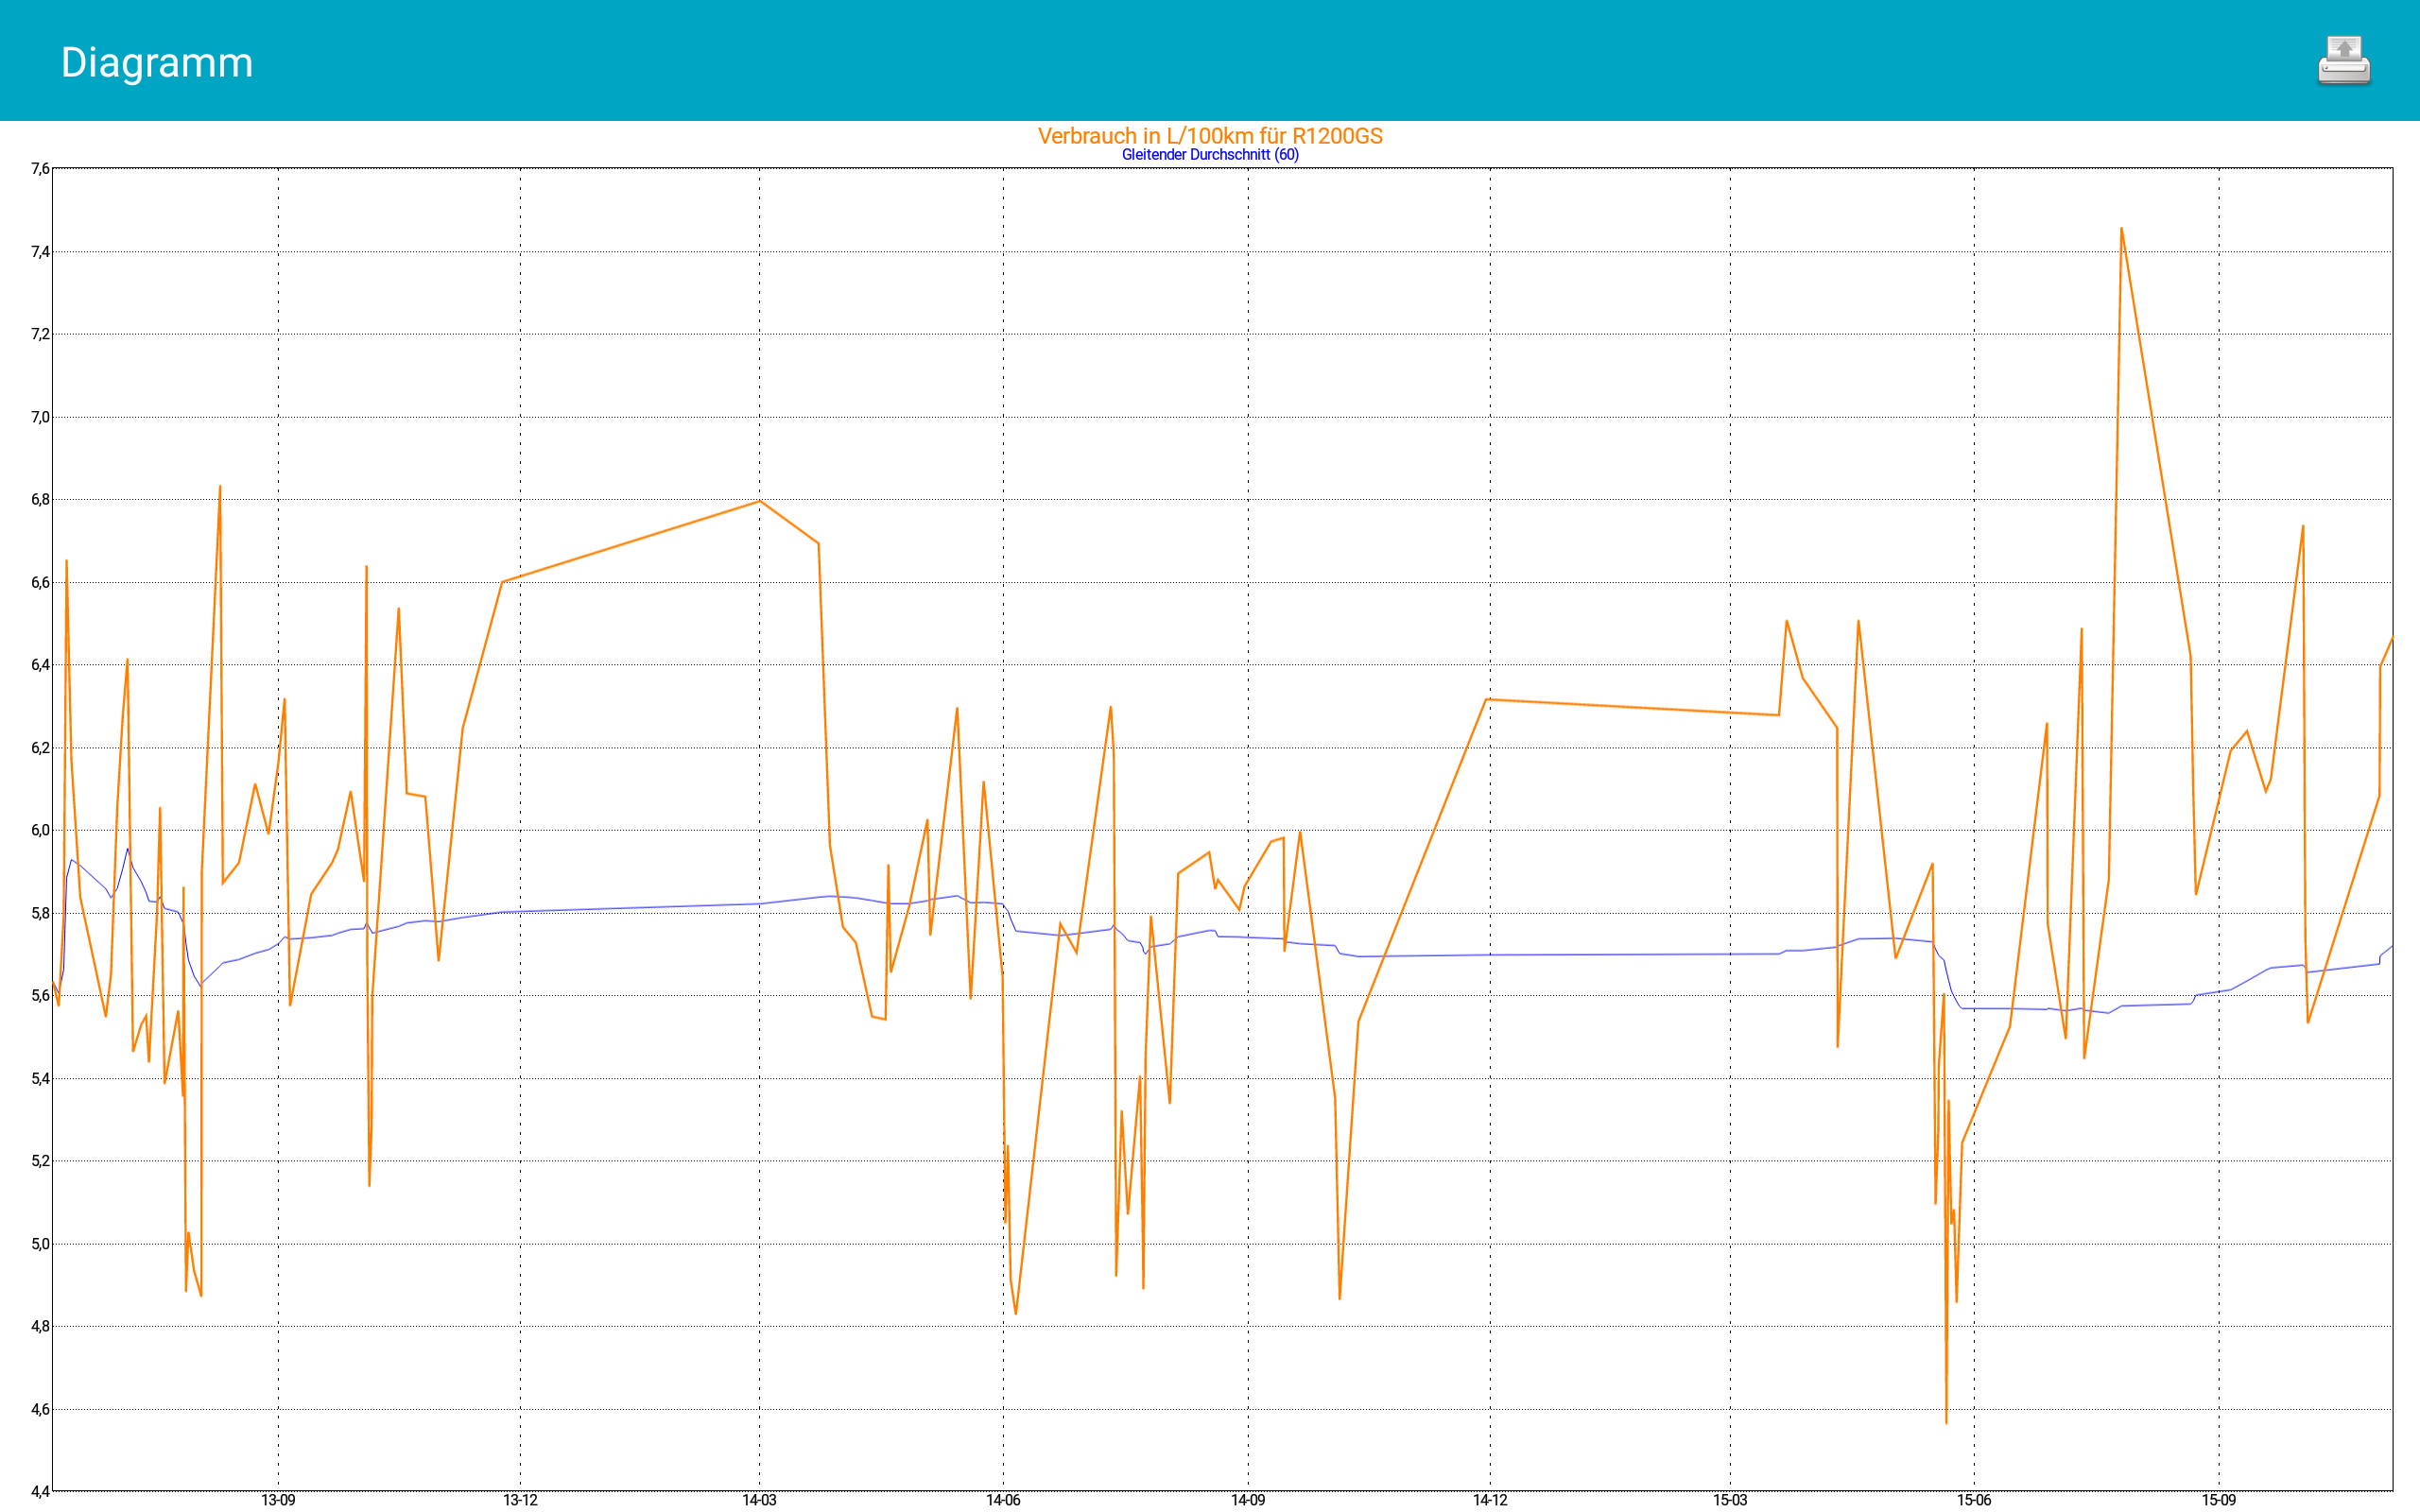Click the 'Gleitender Durchschnitt (60)' legend label

tap(1210, 154)
